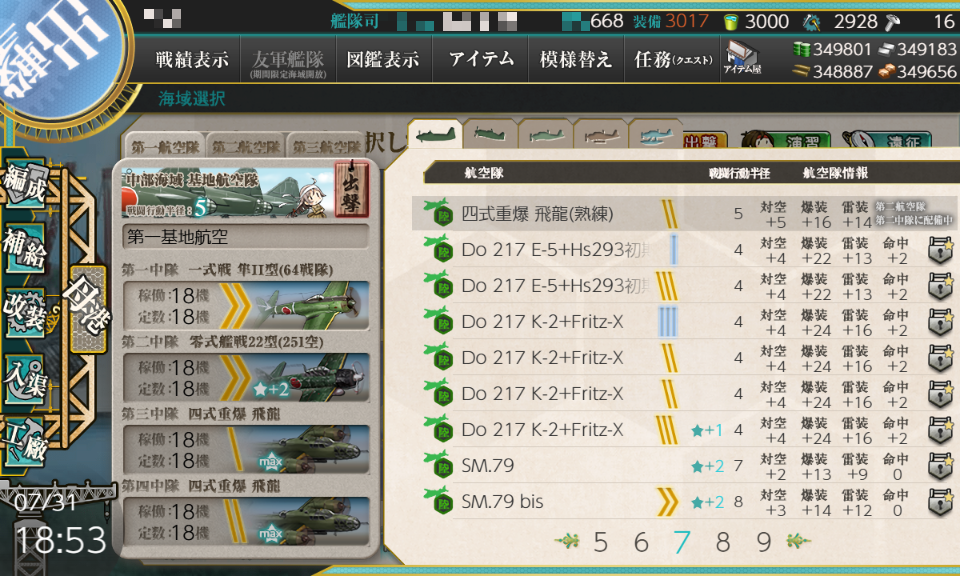Select 第三中隊 四式重爆 飛龍 slot
Screen dimensions: 960x576
[246, 449]
